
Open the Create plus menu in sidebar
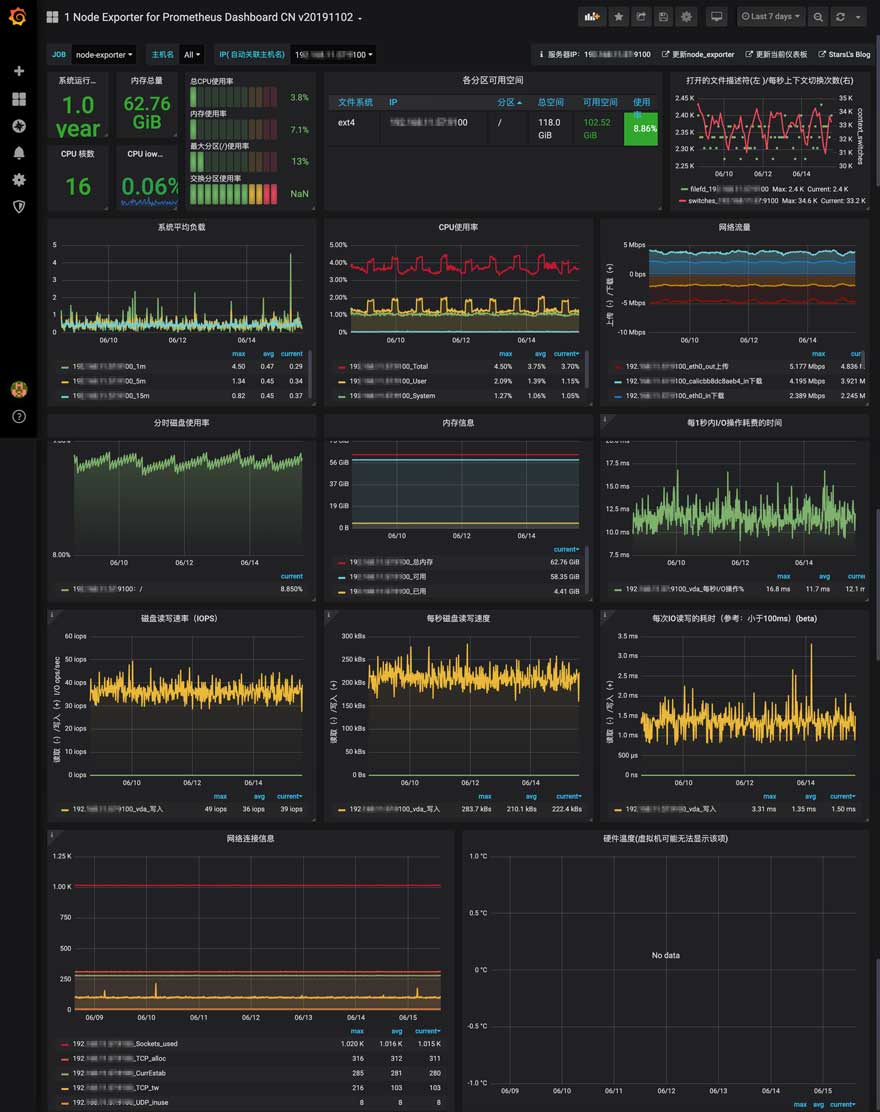click(18, 71)
